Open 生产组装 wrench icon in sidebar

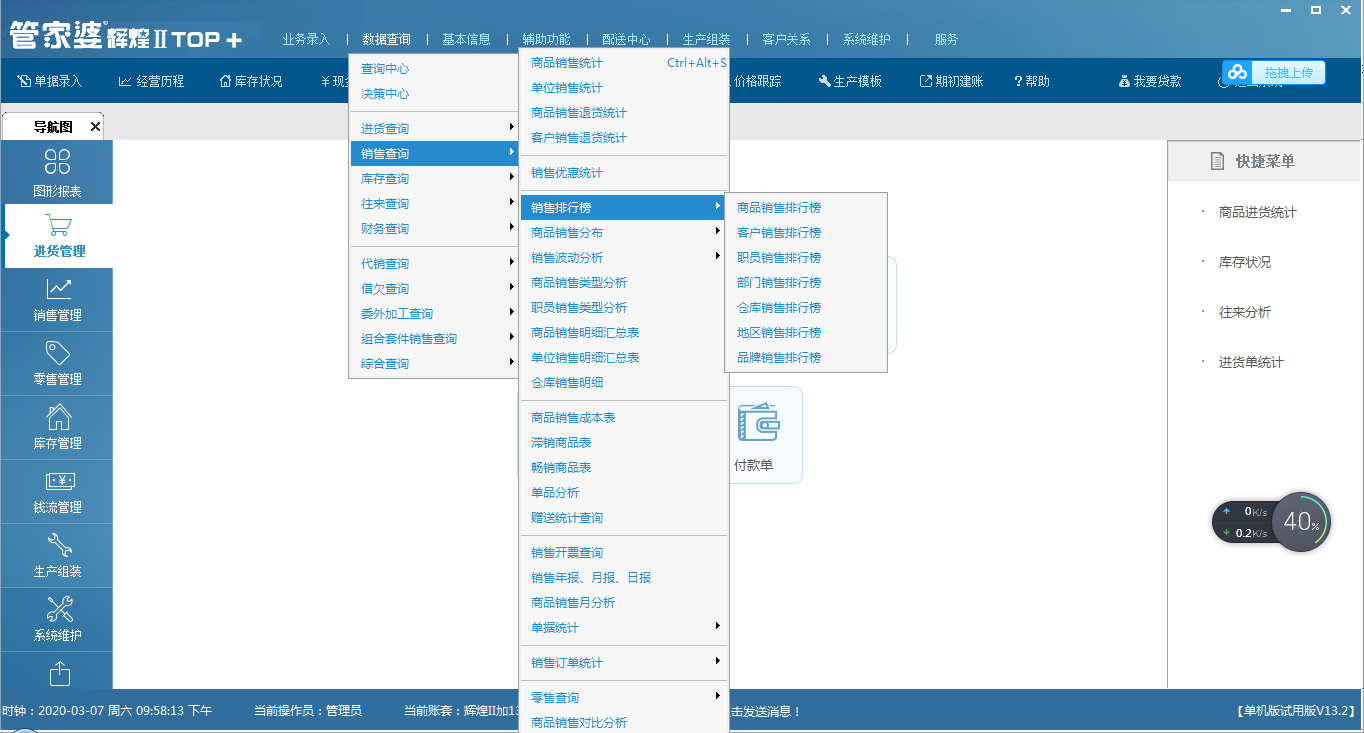tap(57, 546)
